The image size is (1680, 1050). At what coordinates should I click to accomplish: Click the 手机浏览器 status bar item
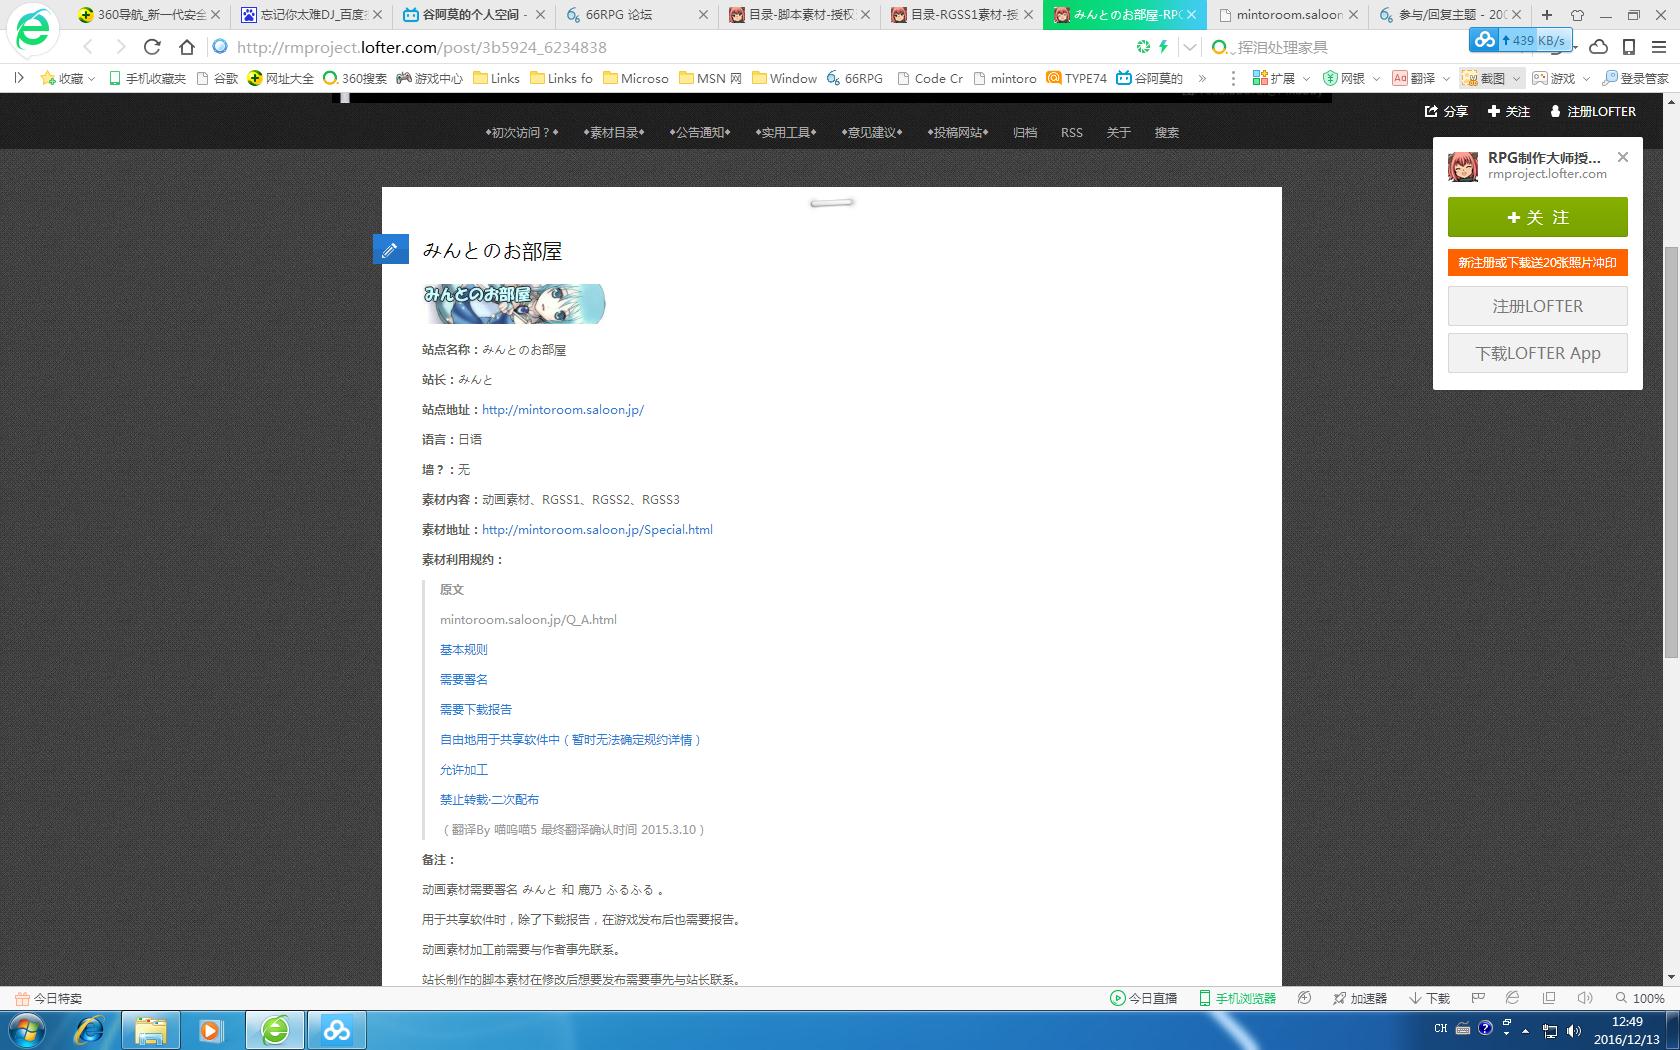click(1237, 998)
